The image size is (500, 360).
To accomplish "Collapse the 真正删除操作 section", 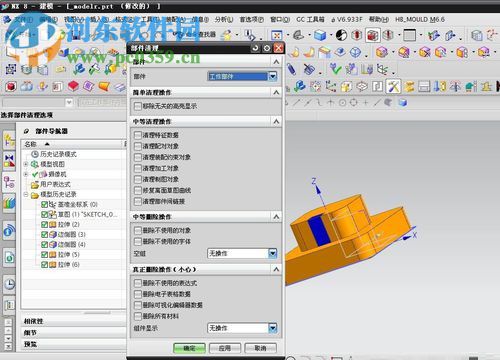I will coord(276,269).
